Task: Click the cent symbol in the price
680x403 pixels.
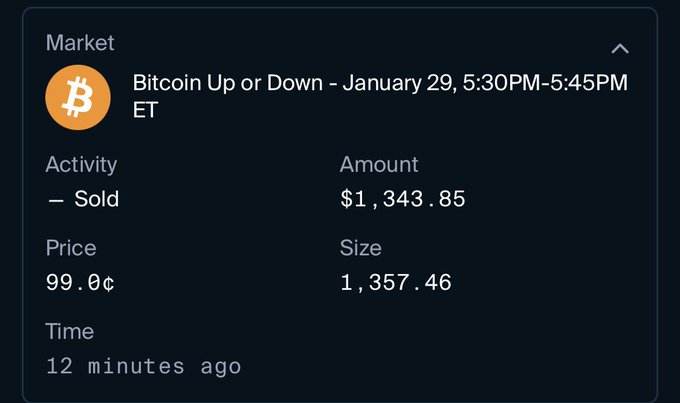Action: point(108,283)
